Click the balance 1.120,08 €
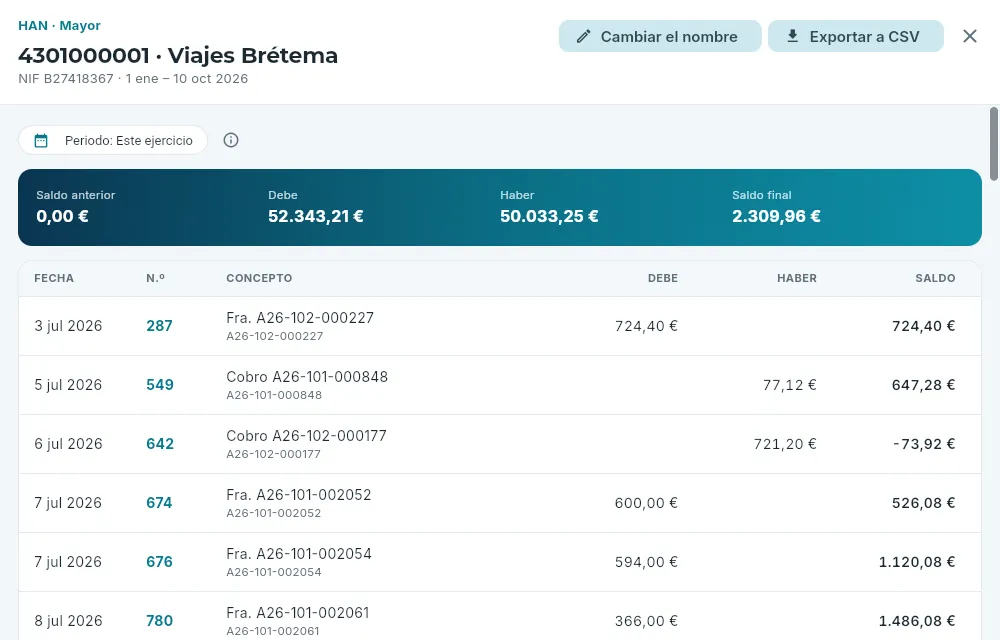The image size is (1000, 640). (917, 562)
